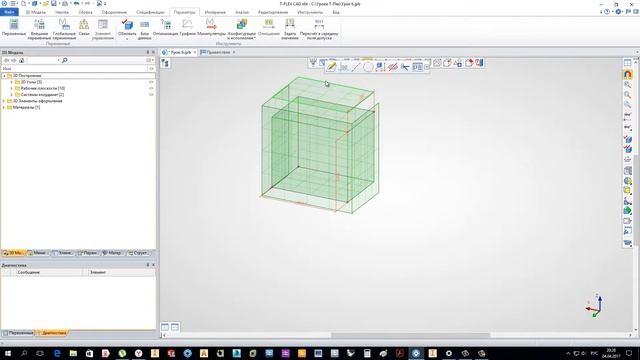
Task: Switch to the Инструменты ribbon tab
Action: tap(310, 12)
